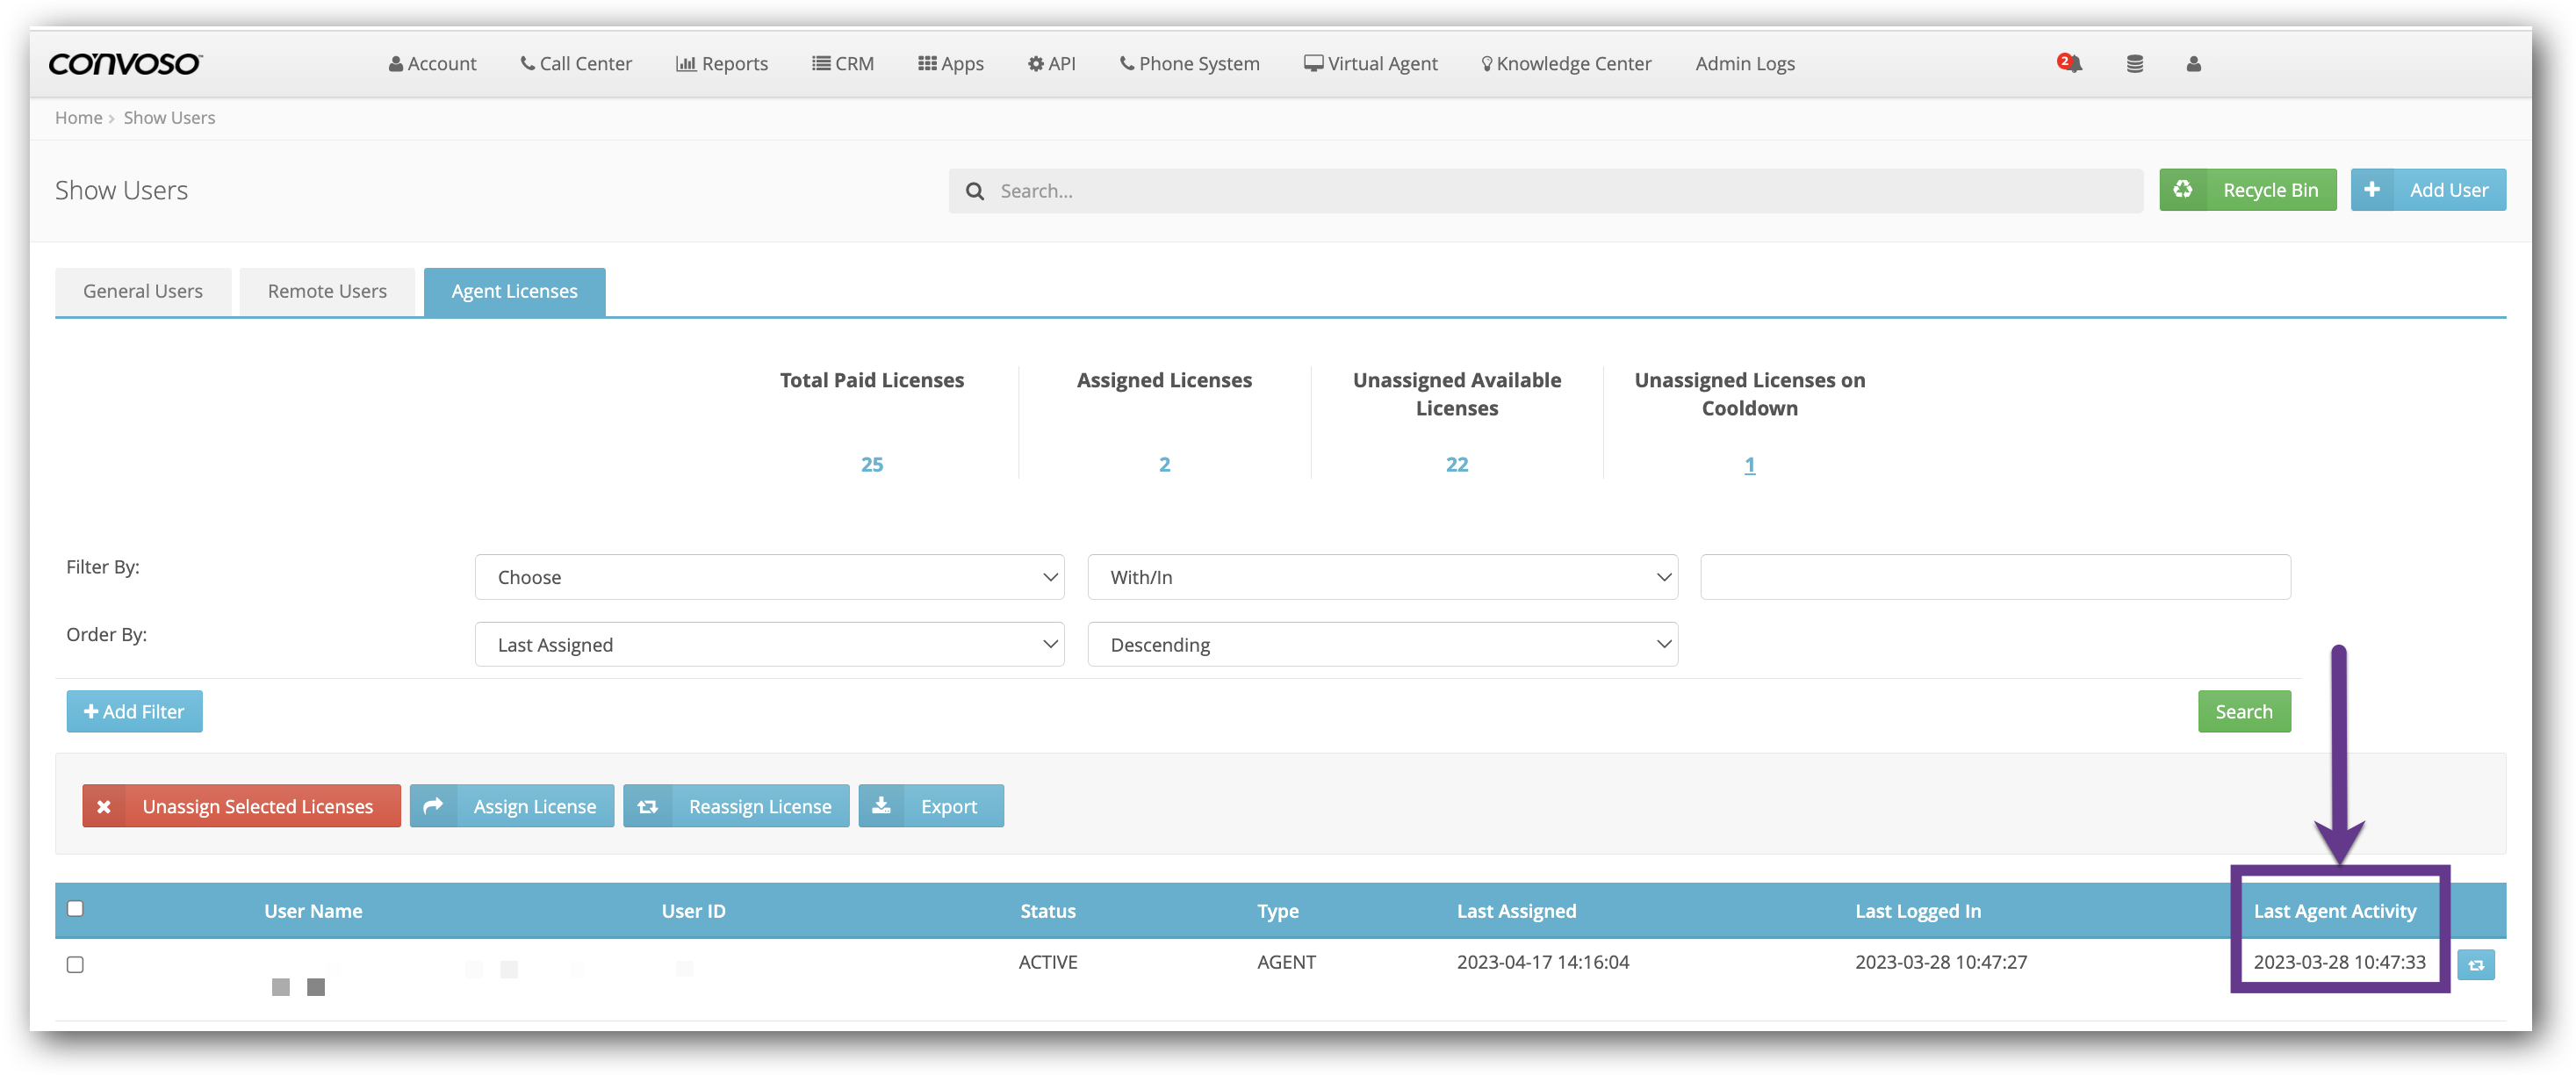Switch to the General Users tab
Screen dimensions: 2576x1075
point(143,291)
